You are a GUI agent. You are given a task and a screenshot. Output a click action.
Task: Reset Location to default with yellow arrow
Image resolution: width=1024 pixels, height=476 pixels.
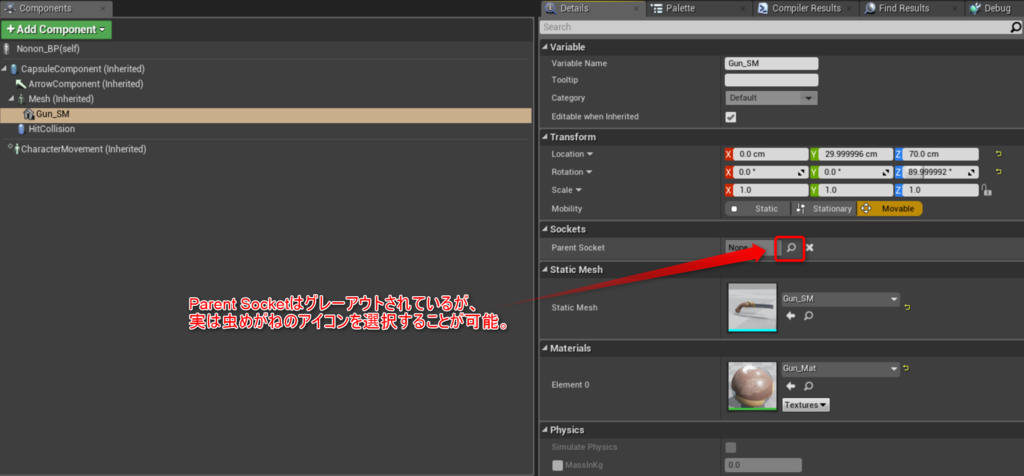(999, 154)
